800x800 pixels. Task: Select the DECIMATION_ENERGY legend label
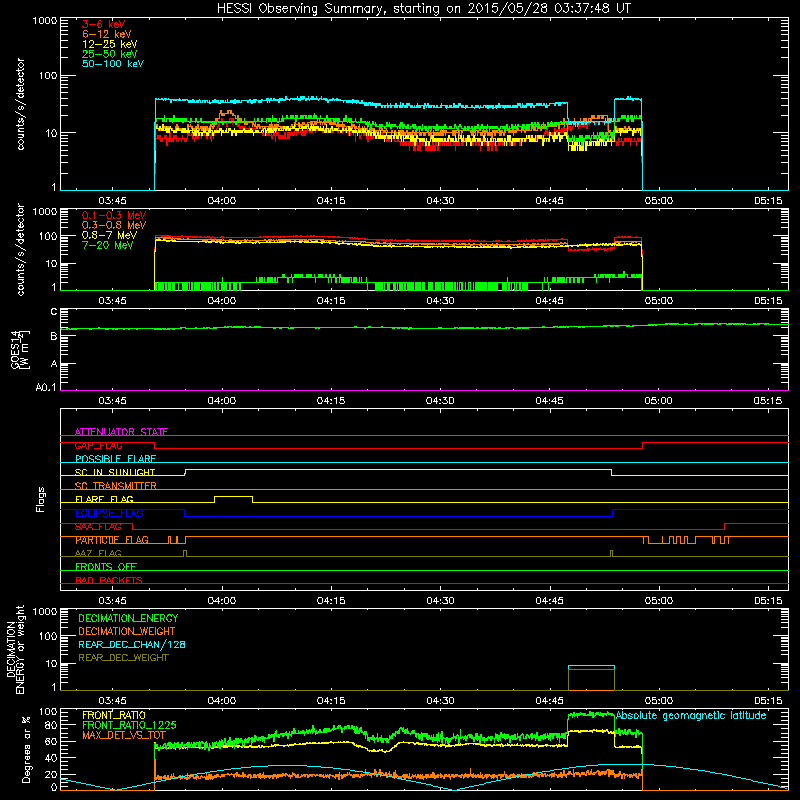[x=128, y=618]
